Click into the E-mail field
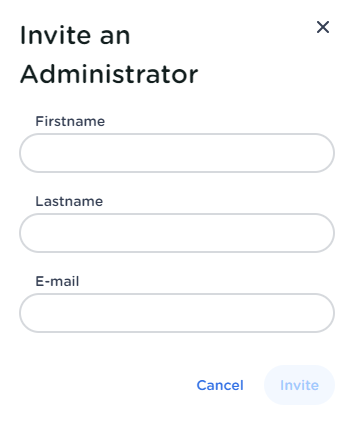This screenshot has height=422, width=361. coord(177,313)
